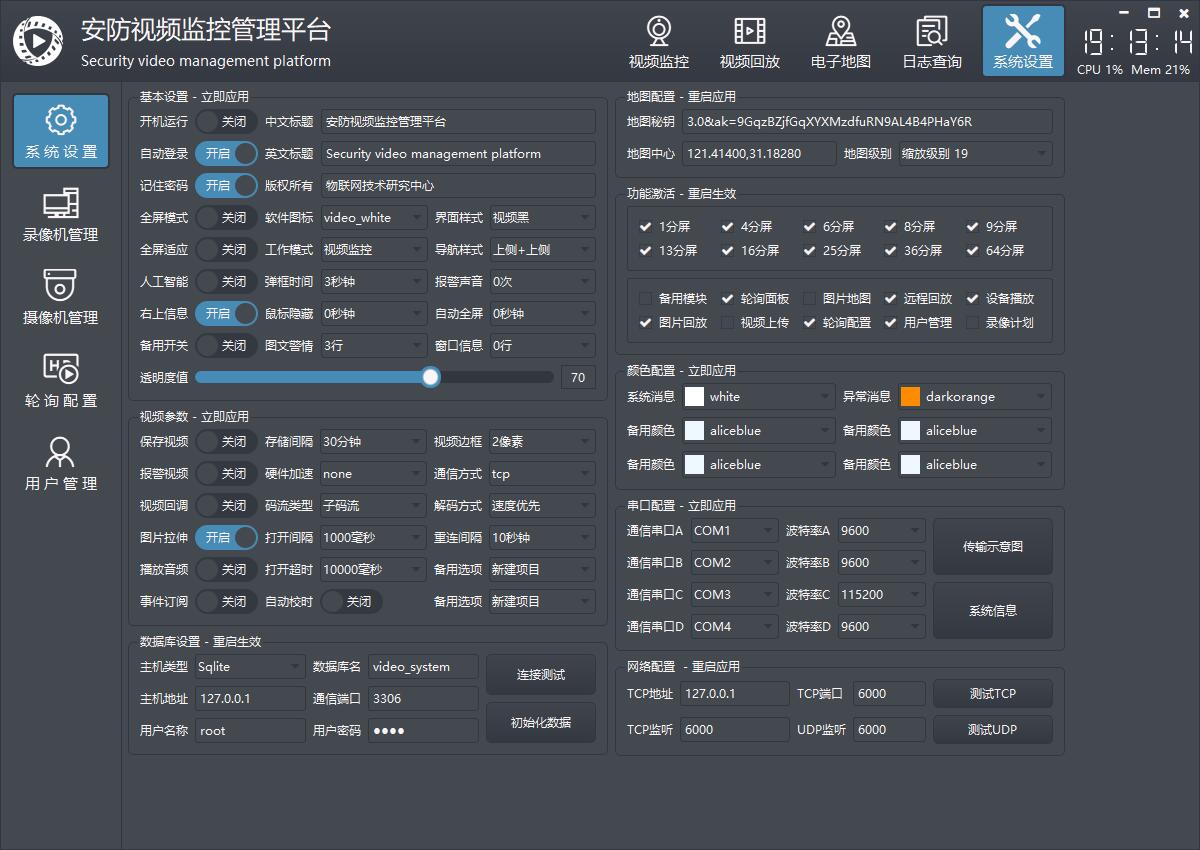1200x850 pixels.
Task: Click the 地图中心 coordinates input field
Action: pyautogui.click(x=759, y=154)
